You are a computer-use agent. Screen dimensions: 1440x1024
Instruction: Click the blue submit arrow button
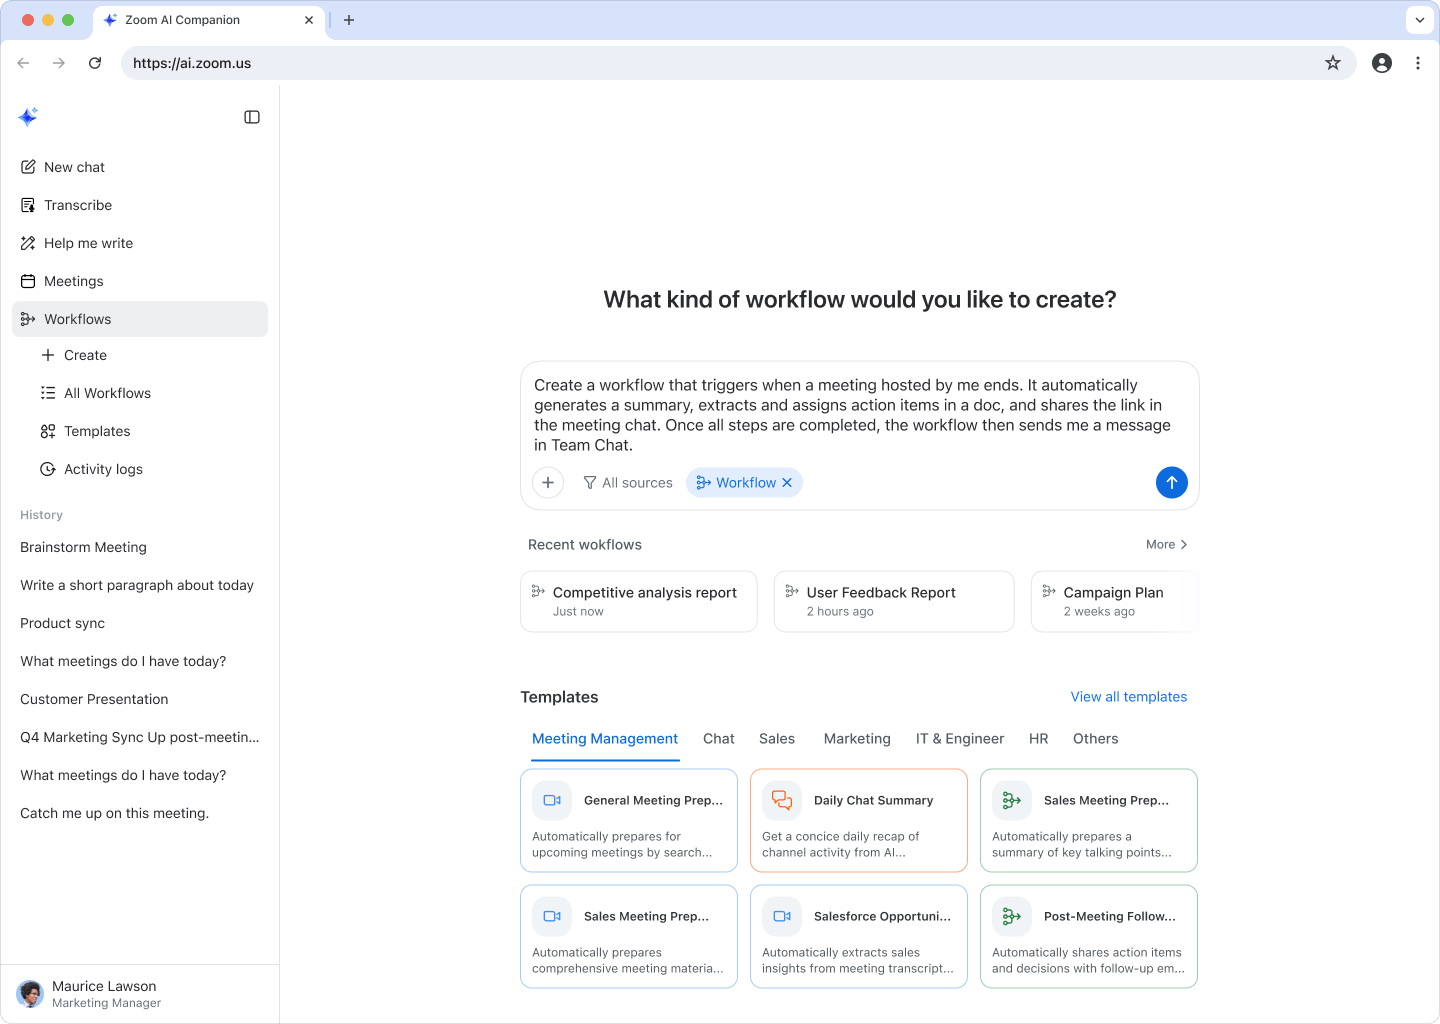click(x=1171, y=482)
